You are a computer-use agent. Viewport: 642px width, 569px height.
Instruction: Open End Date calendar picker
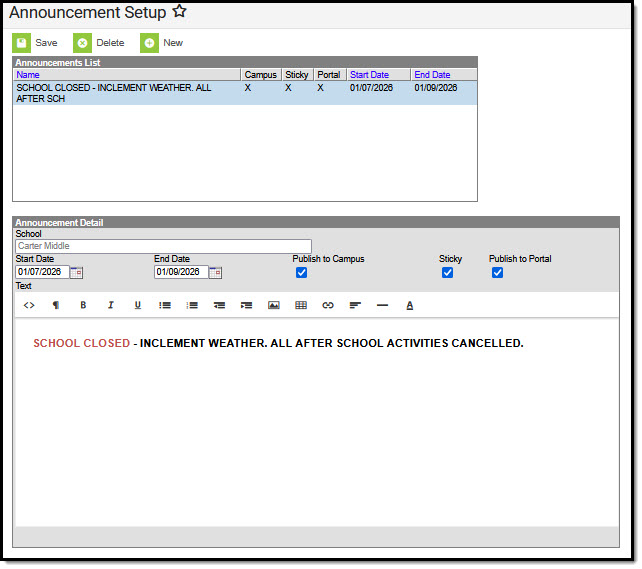pos(215,273)
